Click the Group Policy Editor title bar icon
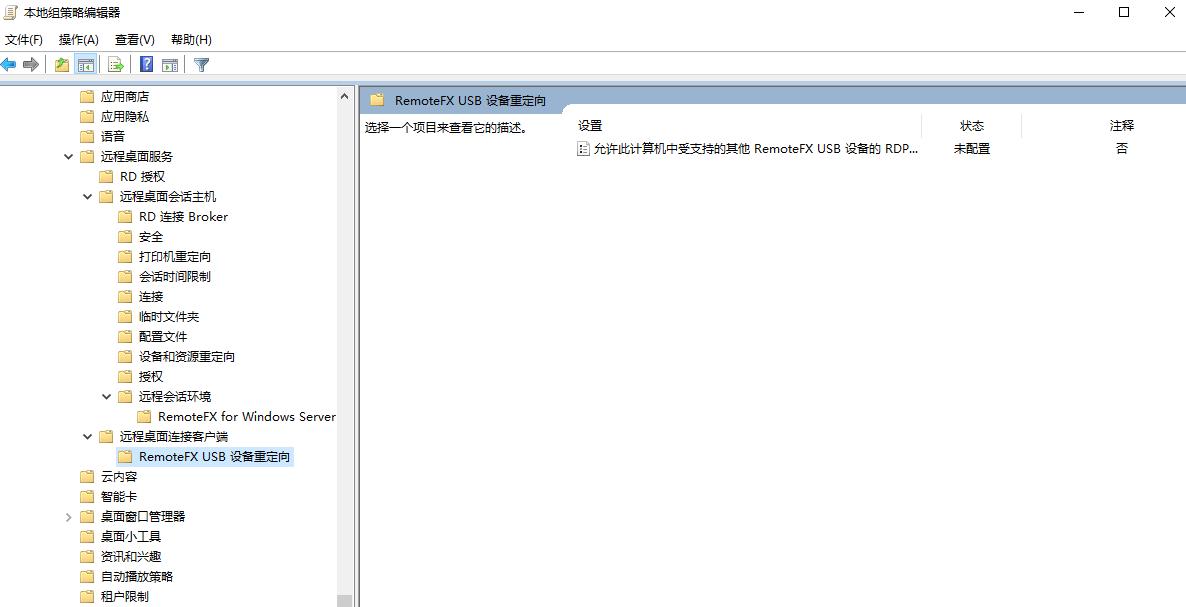The height and width of the screenshot is (607, 1186). click(x=11, y=12)
